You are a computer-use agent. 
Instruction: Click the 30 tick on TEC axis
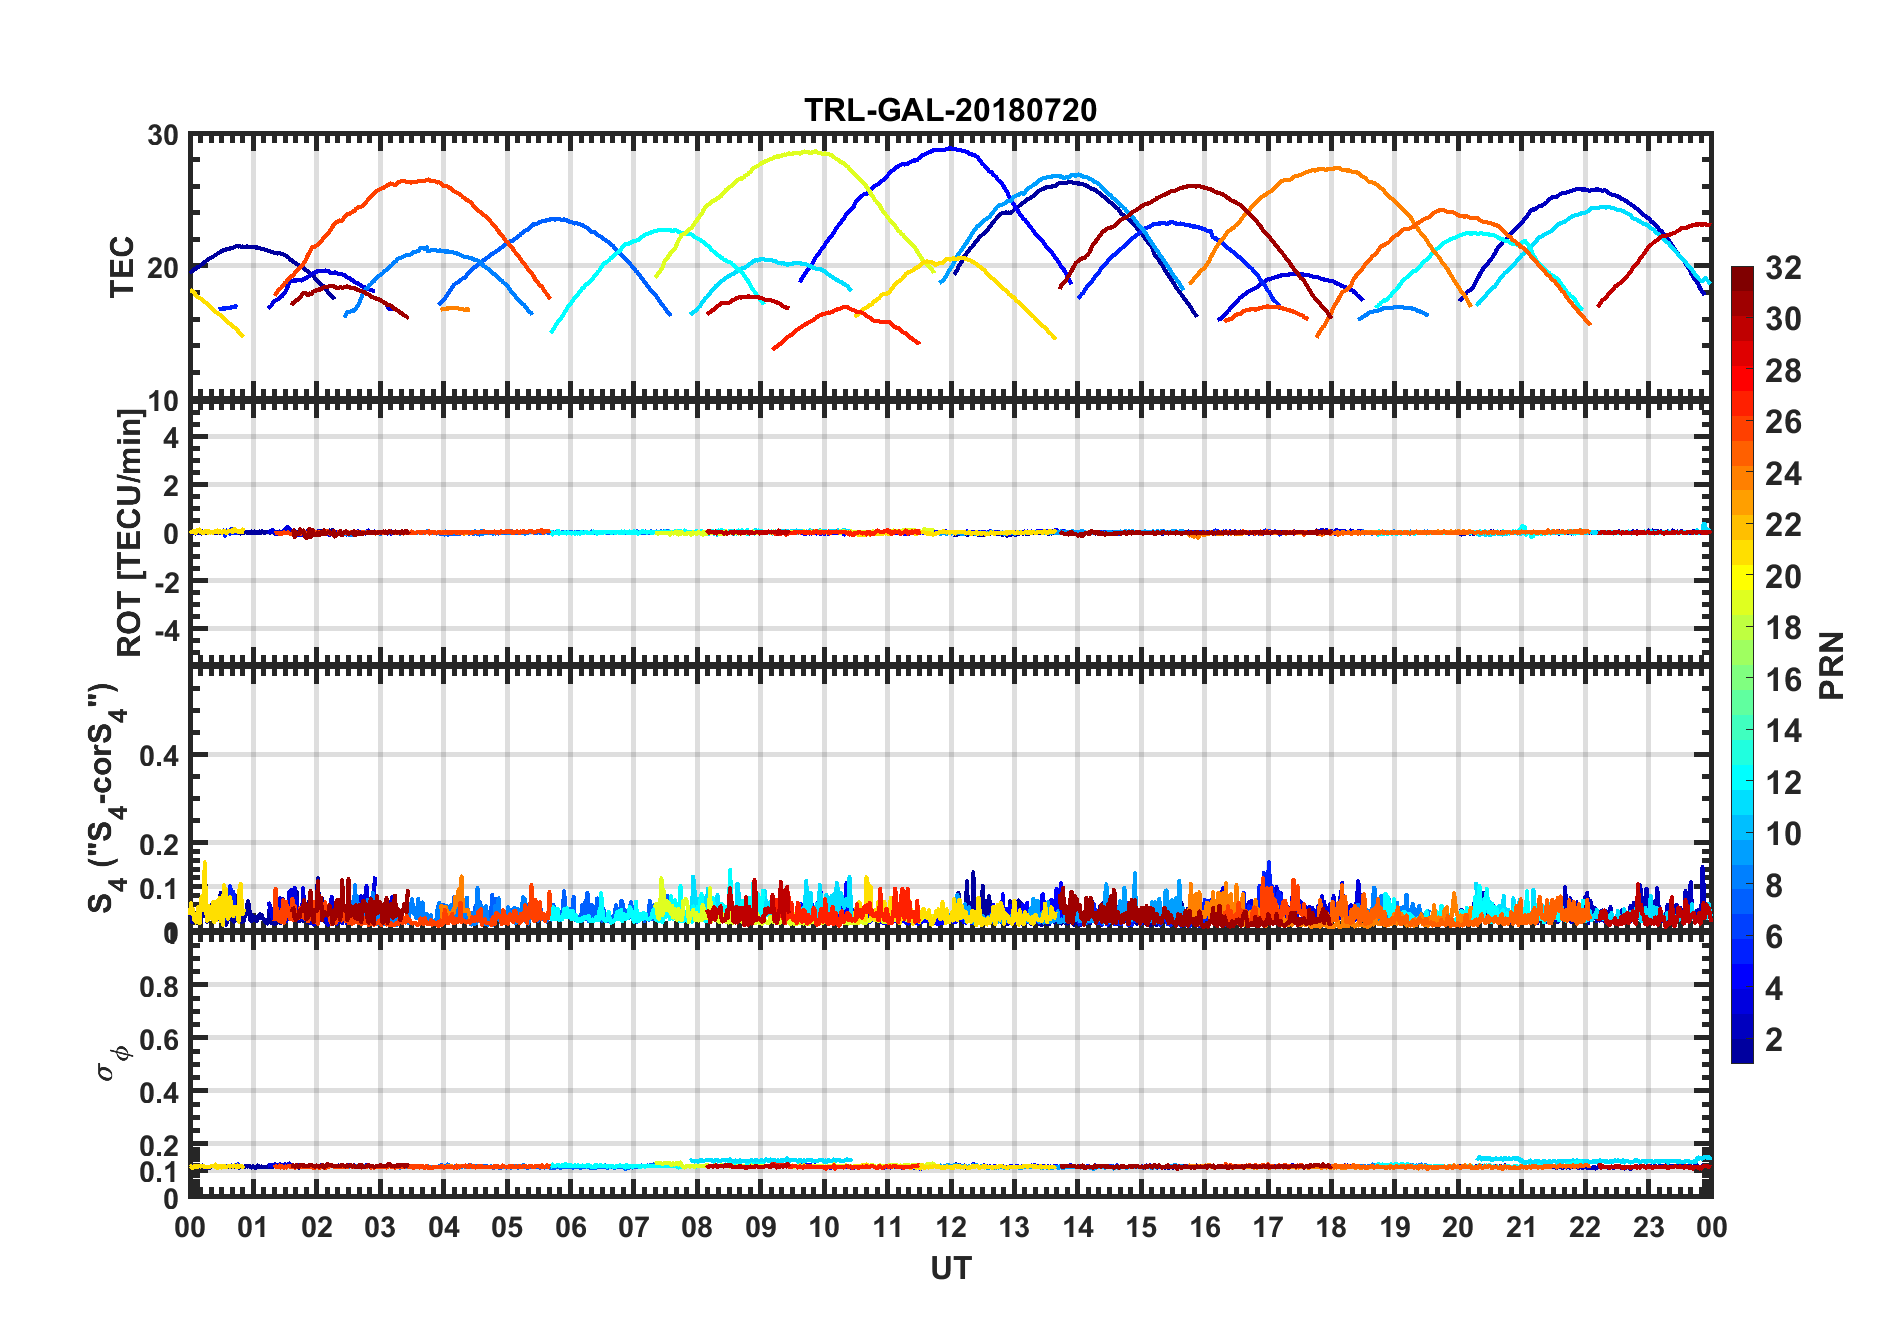(x=163, y=136)
